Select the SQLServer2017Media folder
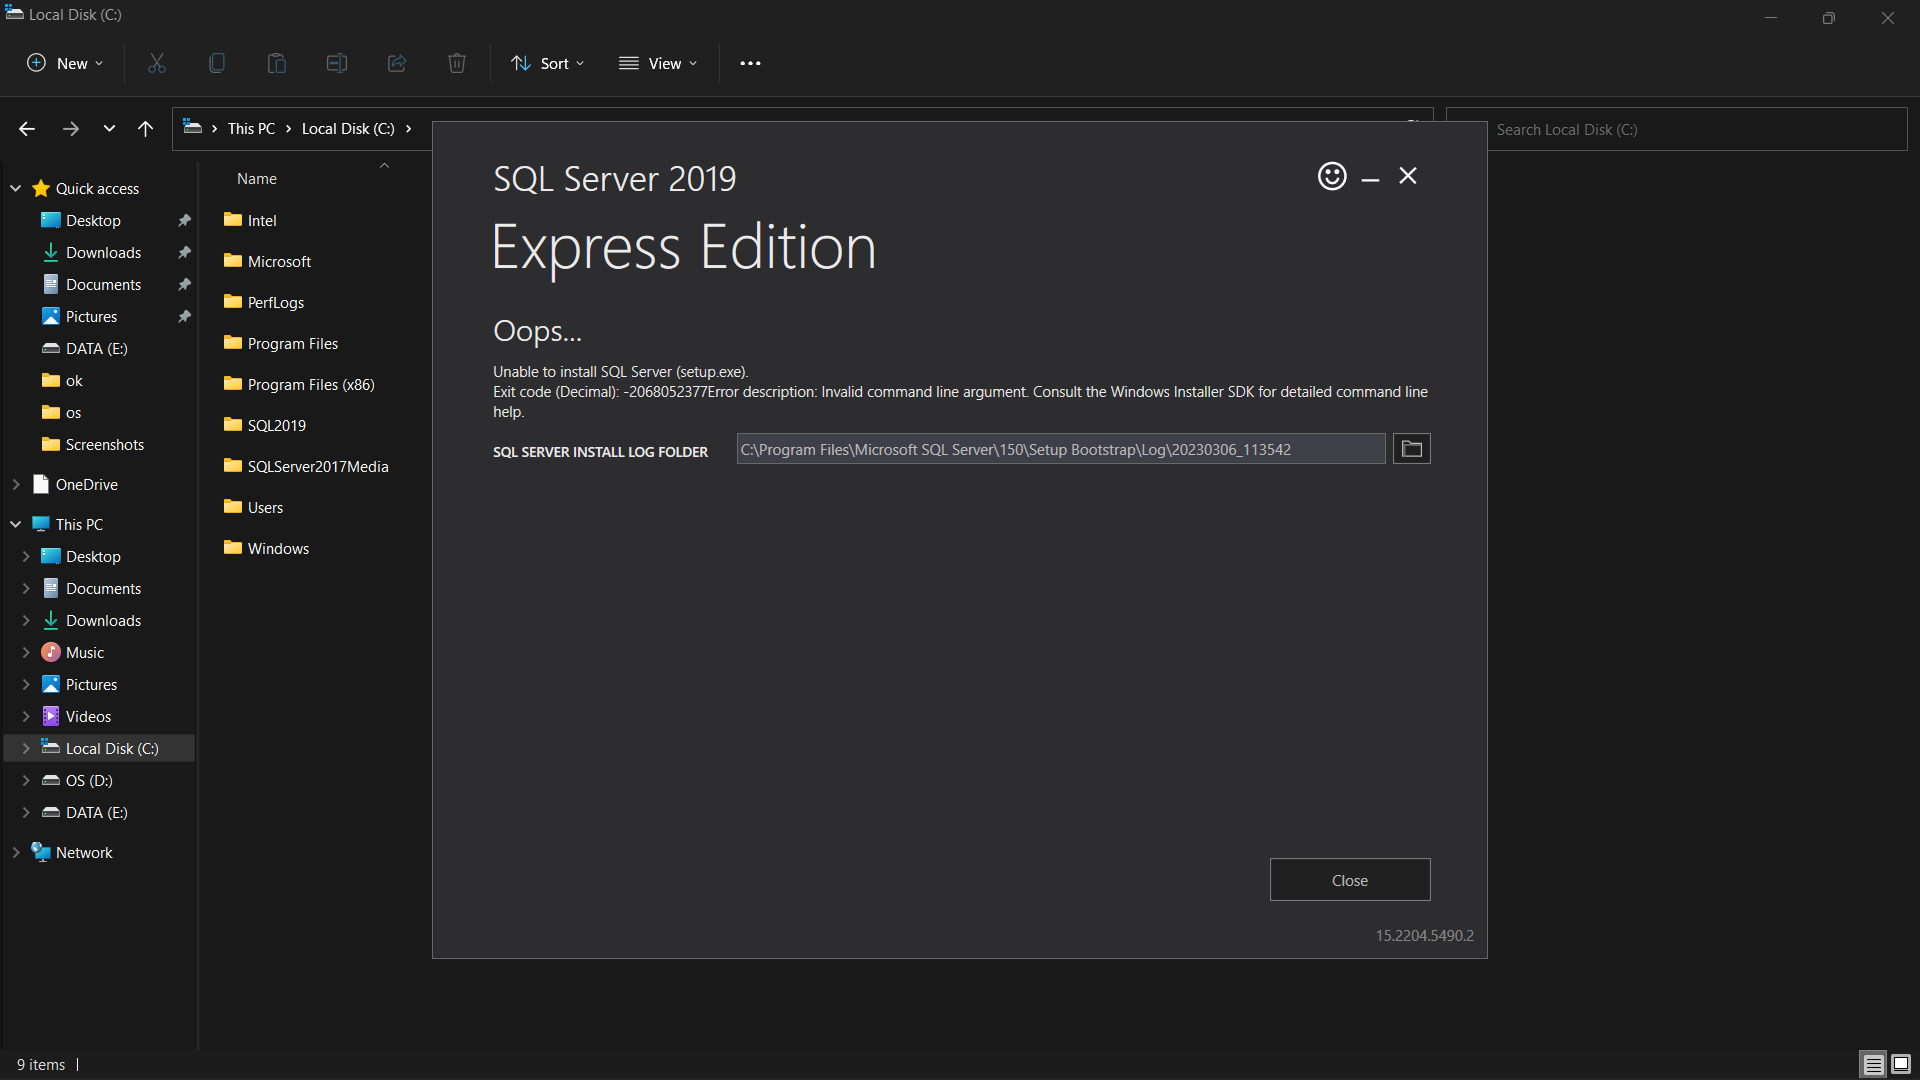This screenshot has height=1080, width=1920. (x=318, y=466)
